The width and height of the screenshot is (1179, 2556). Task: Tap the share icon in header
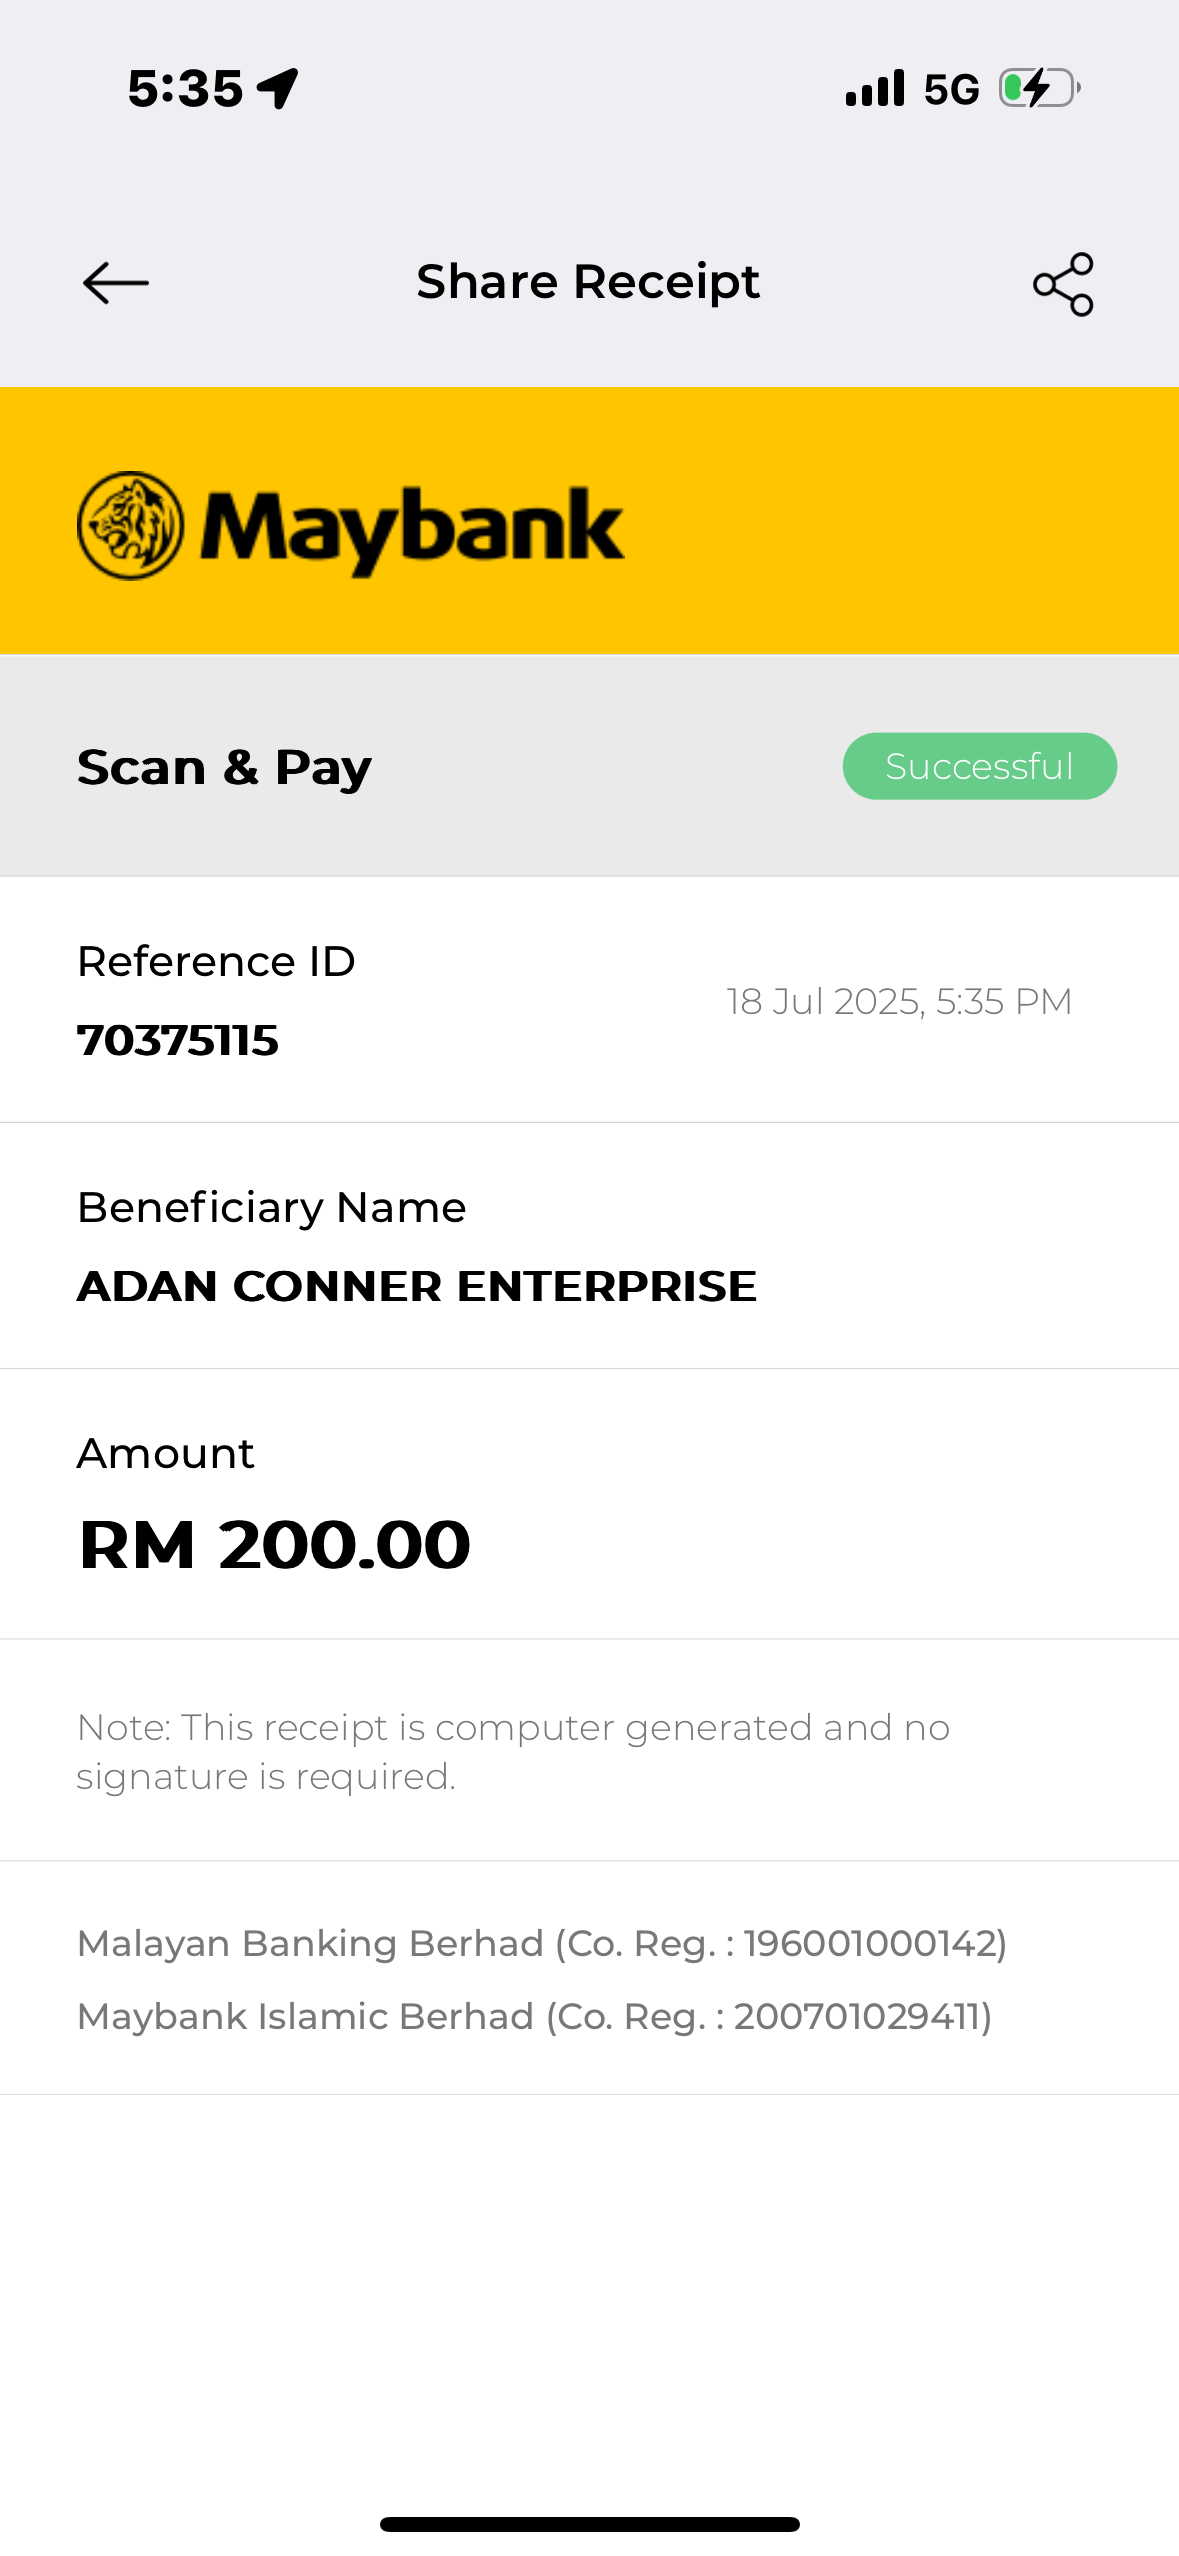[1063, 284]
